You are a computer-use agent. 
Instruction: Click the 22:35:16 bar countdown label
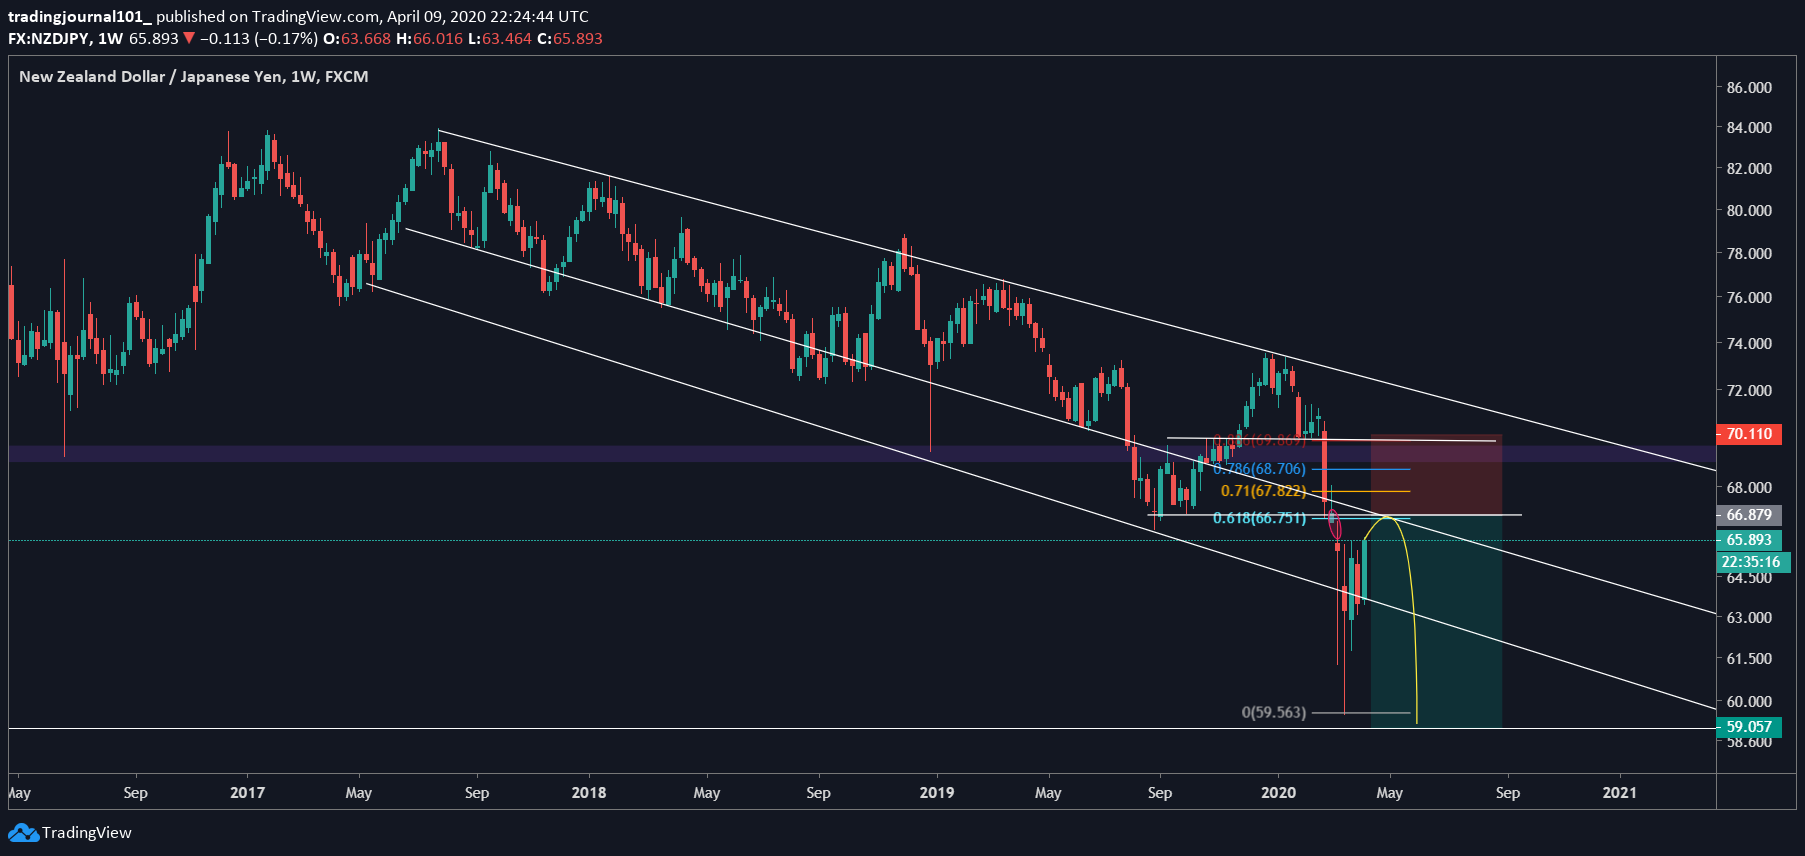(1752, 562)
